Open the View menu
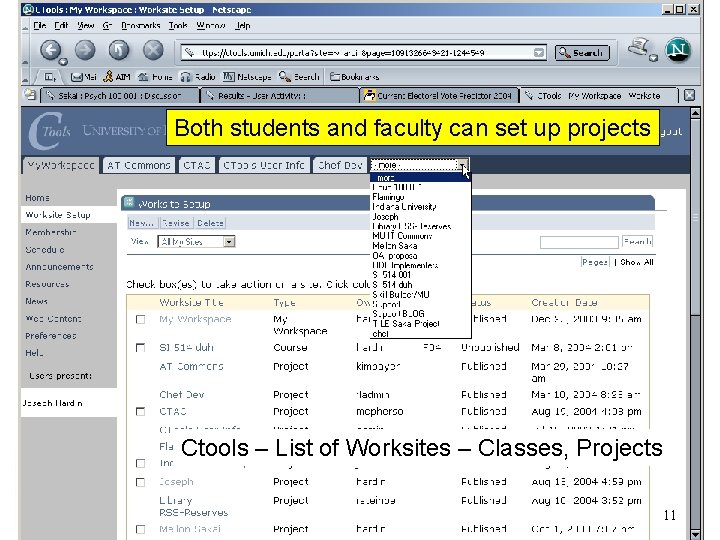Image resolution: width=720 pixels, height=540 pixels. pos(85,25)
